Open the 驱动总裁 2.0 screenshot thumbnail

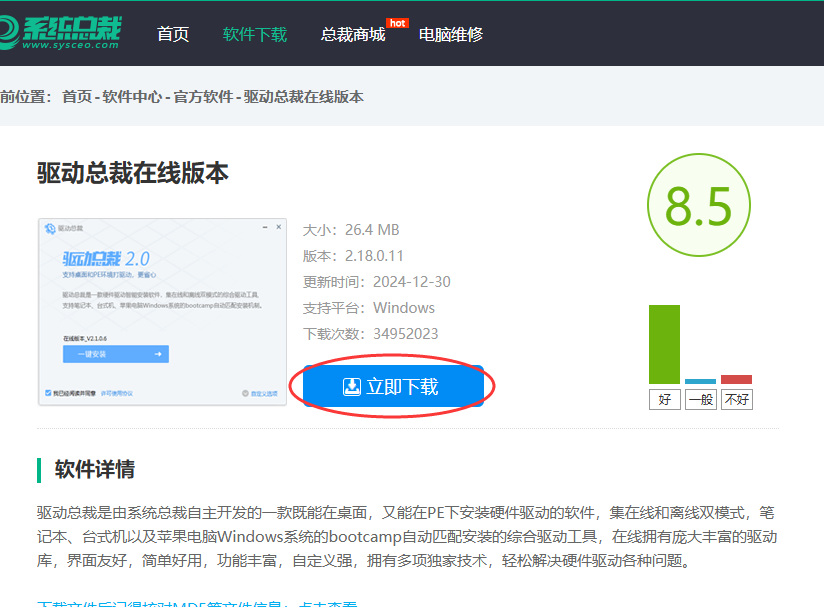163,312
